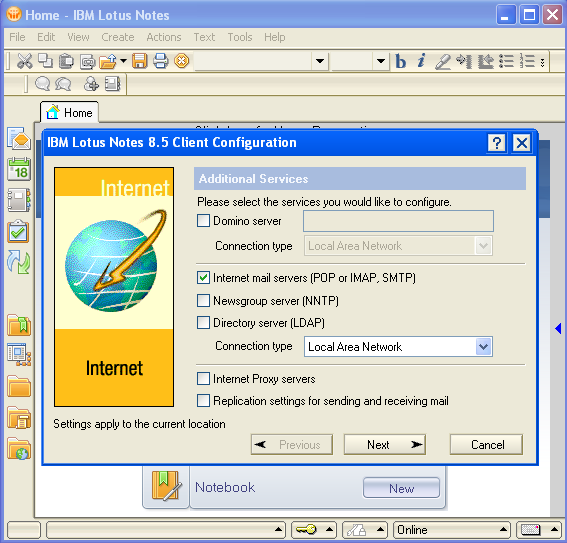The height and width of the screenshot is (543, 567).
Task: Open the Help menu
Action: pos(274,37)
